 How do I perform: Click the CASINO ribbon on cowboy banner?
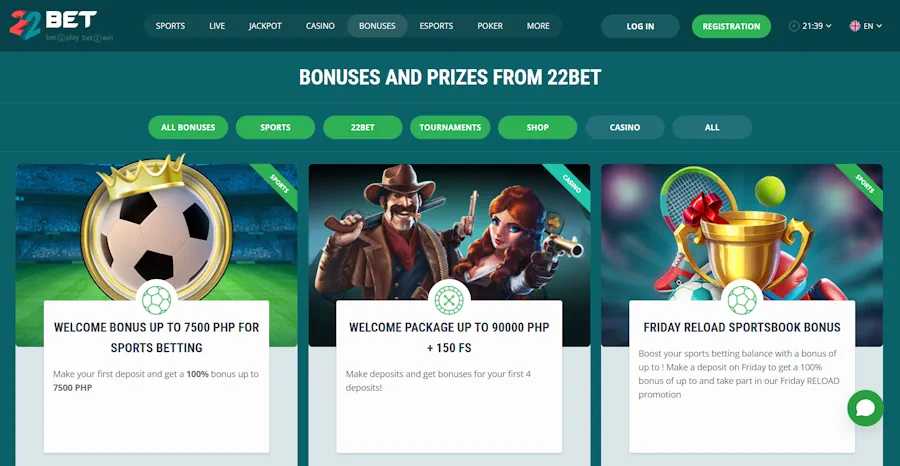[571, 184]
